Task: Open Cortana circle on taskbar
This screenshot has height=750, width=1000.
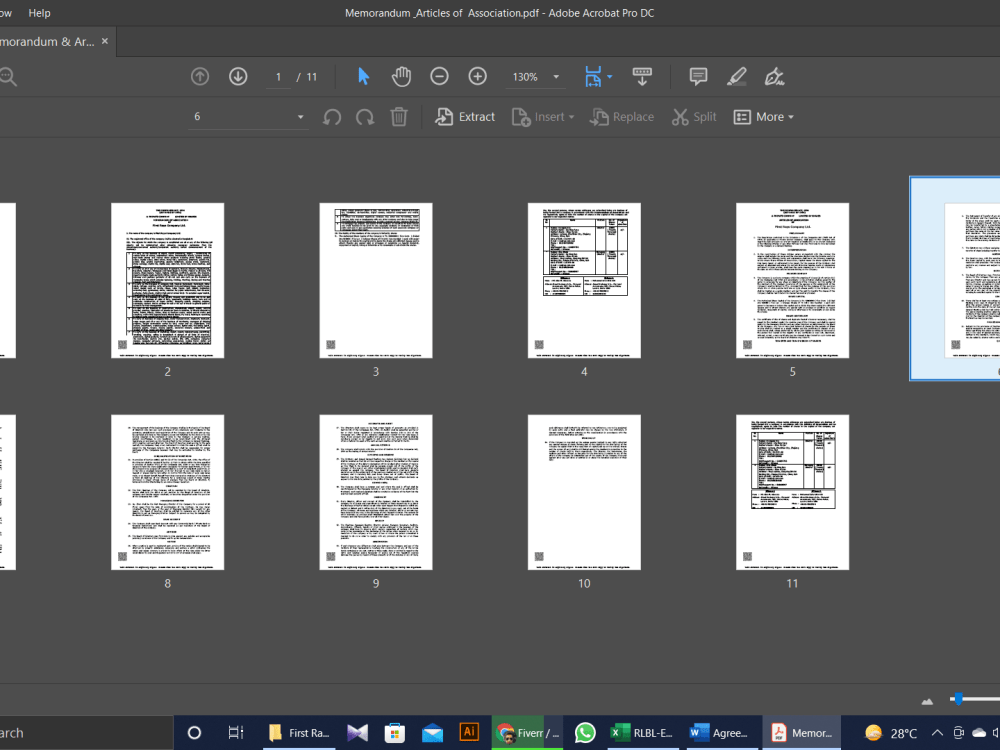Action: pyautogui.click(x=194, y=733)
